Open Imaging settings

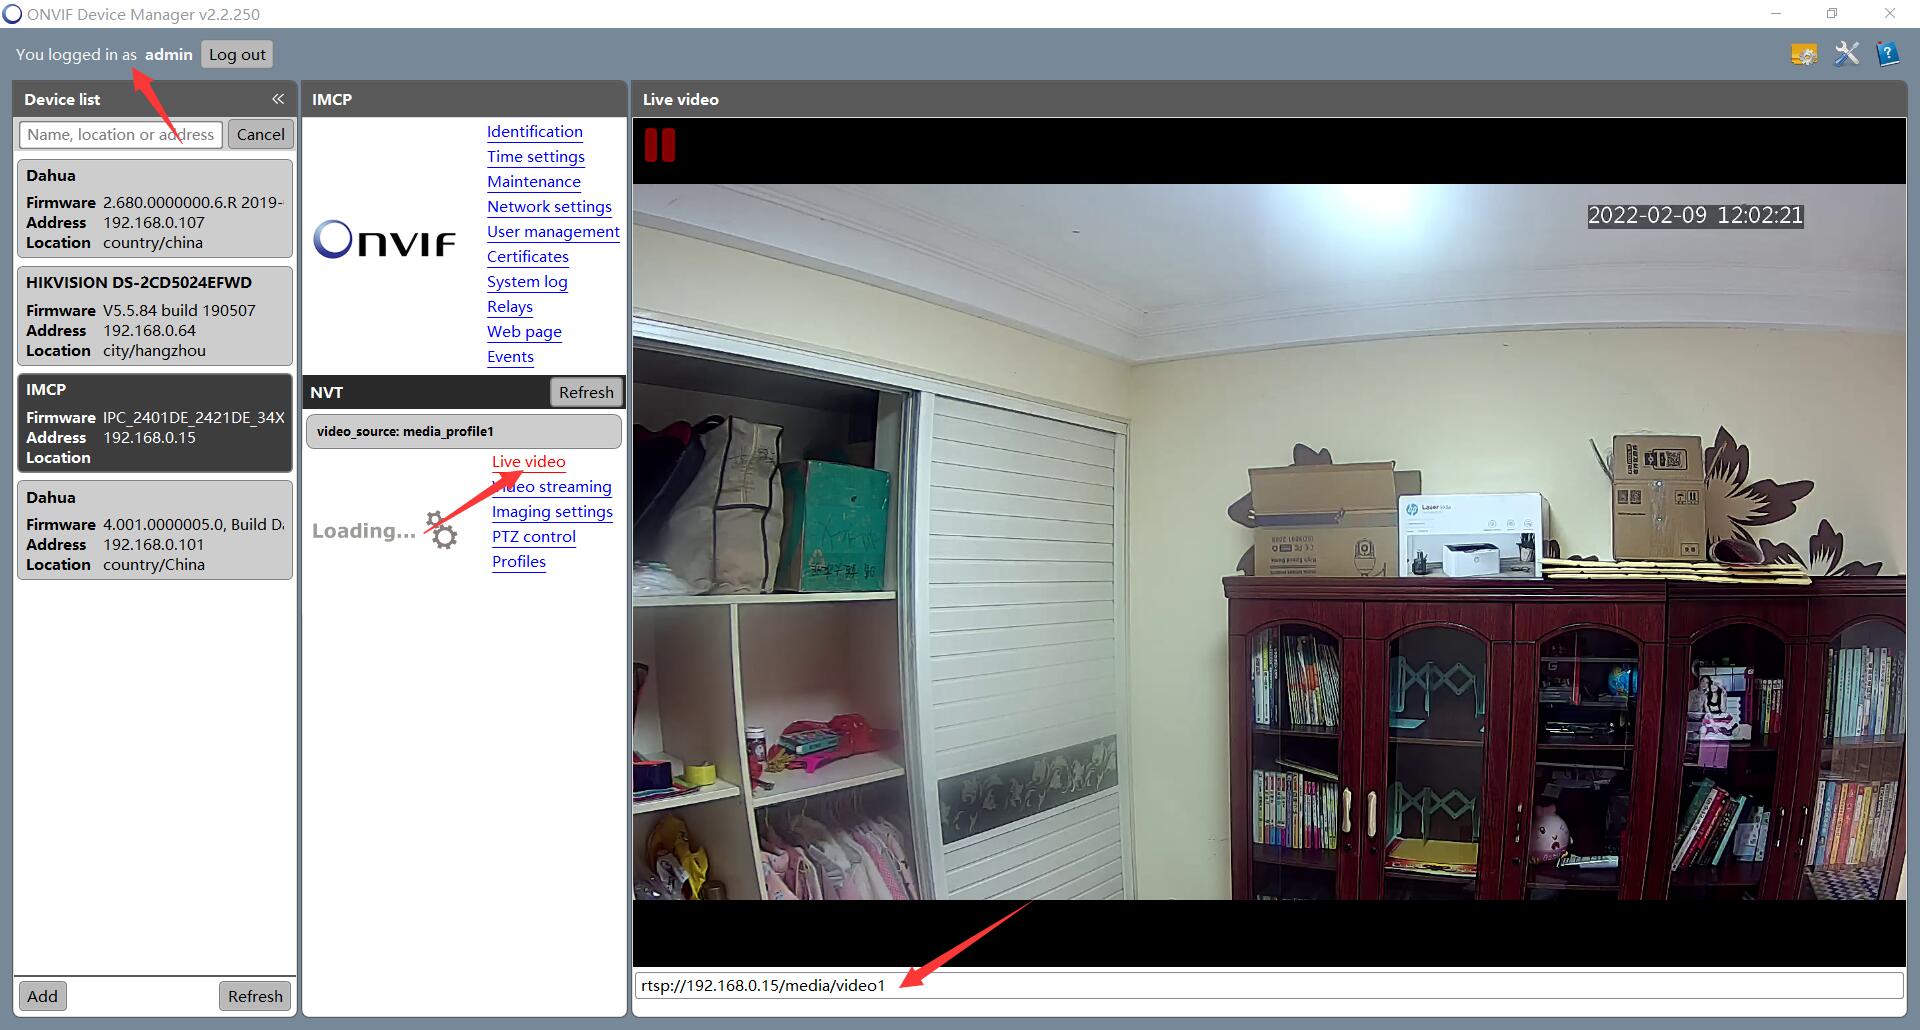coord(552,512)
